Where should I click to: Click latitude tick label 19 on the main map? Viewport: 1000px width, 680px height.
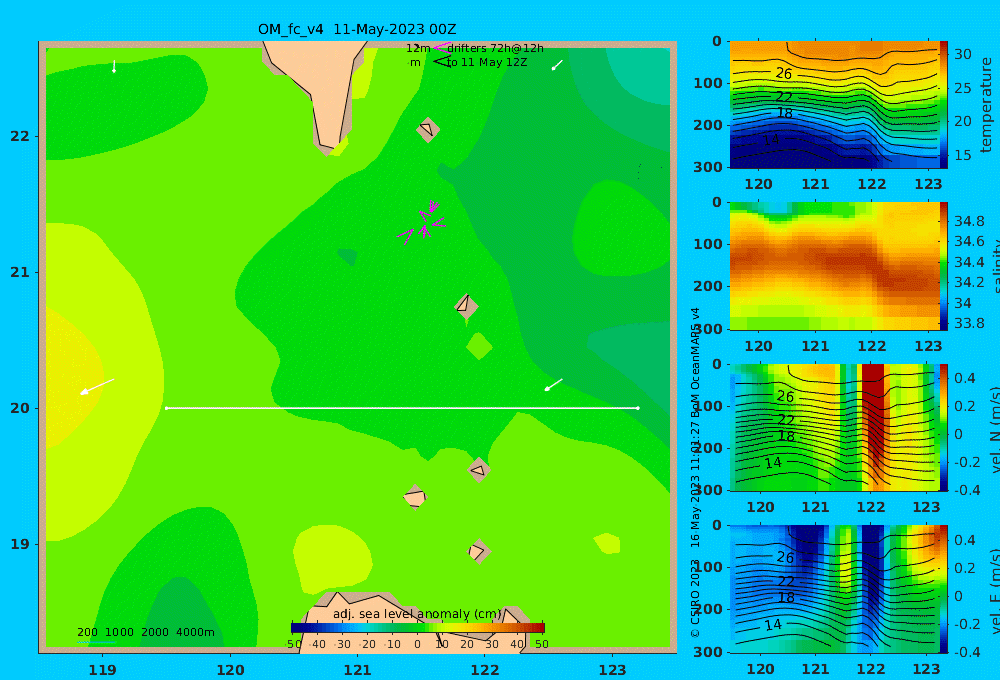[20, 544]
